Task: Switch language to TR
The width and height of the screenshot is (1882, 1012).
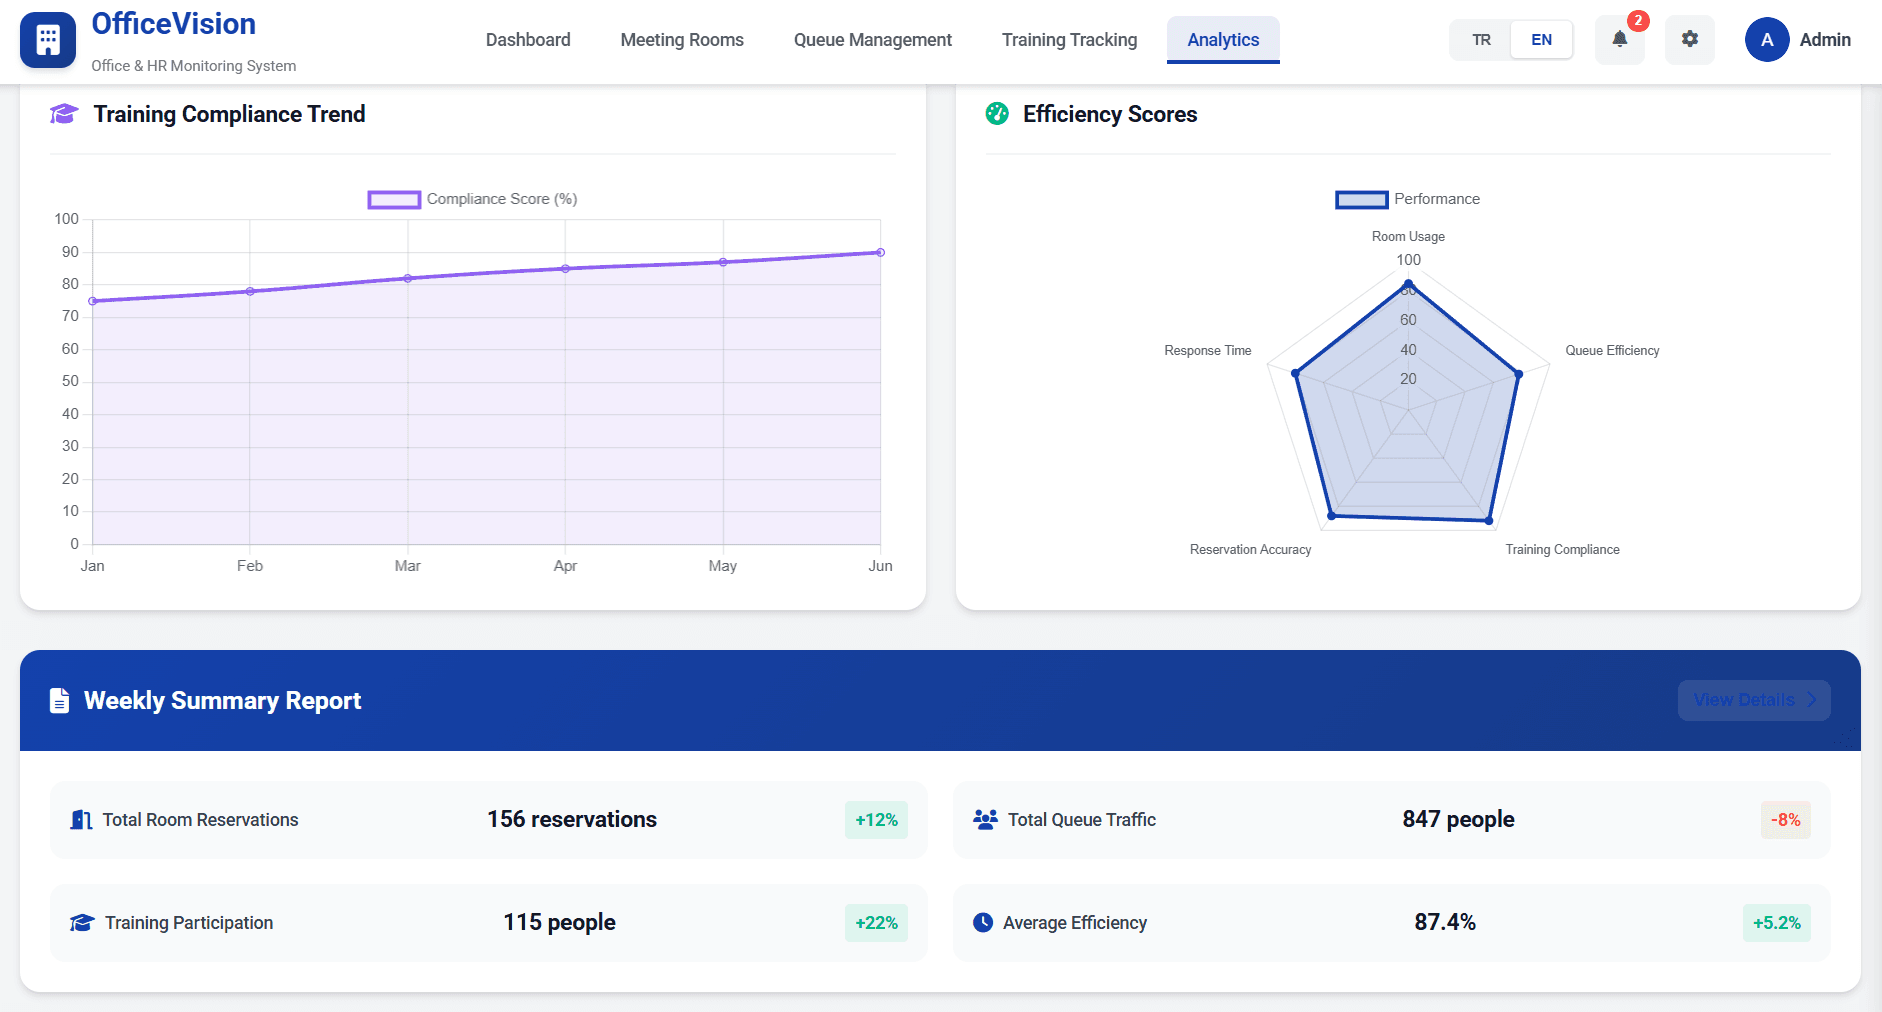Action: click(1481, 40)
